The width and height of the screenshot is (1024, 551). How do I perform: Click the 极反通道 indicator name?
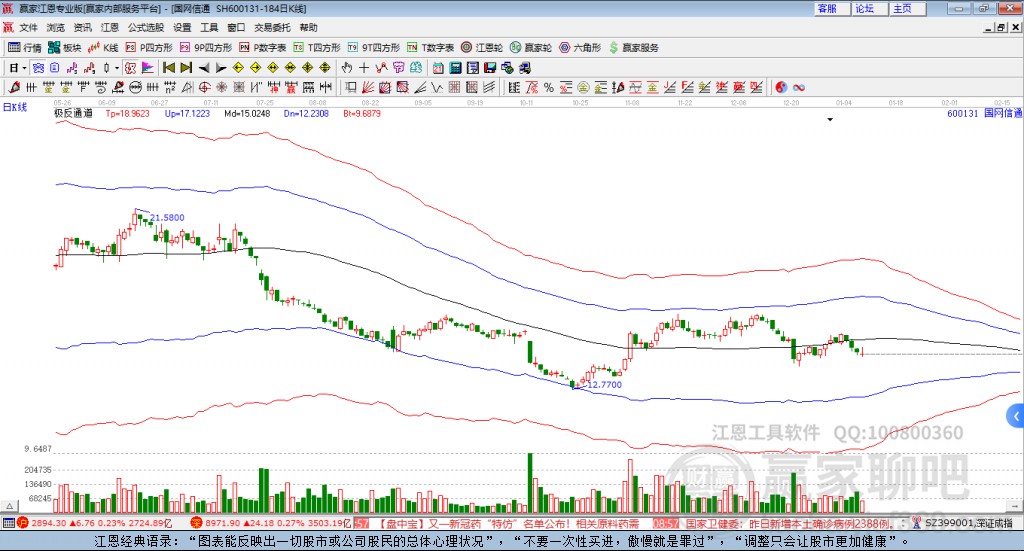(x=73, y=113)
